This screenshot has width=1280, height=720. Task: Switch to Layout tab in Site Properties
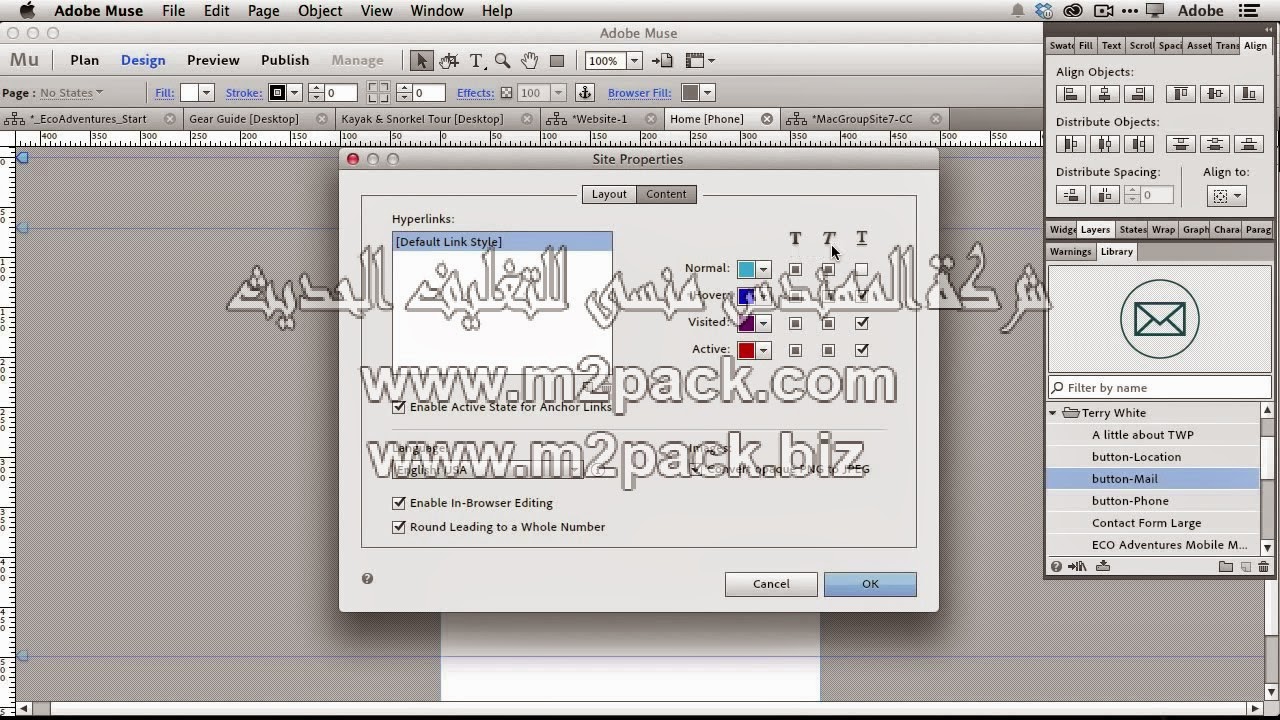(609, 194)
